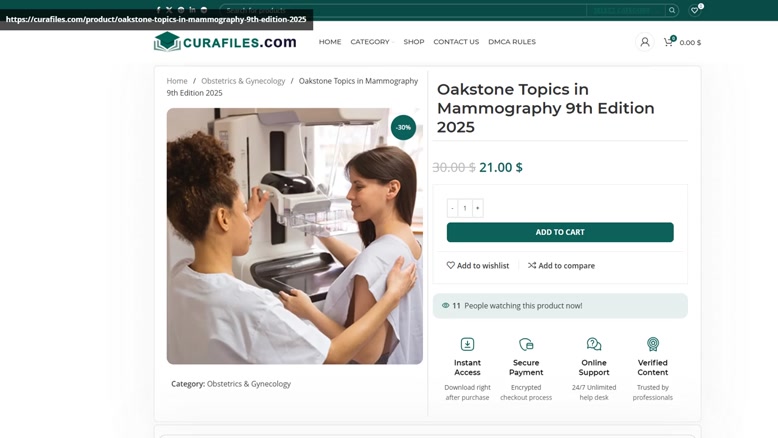Increase quantity with the plus button
The image size is (778, 438).
[x=477, y=208]
